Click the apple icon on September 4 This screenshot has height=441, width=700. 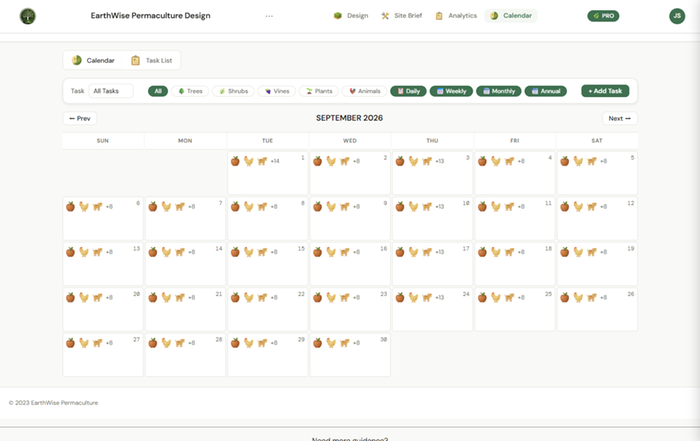482,161
